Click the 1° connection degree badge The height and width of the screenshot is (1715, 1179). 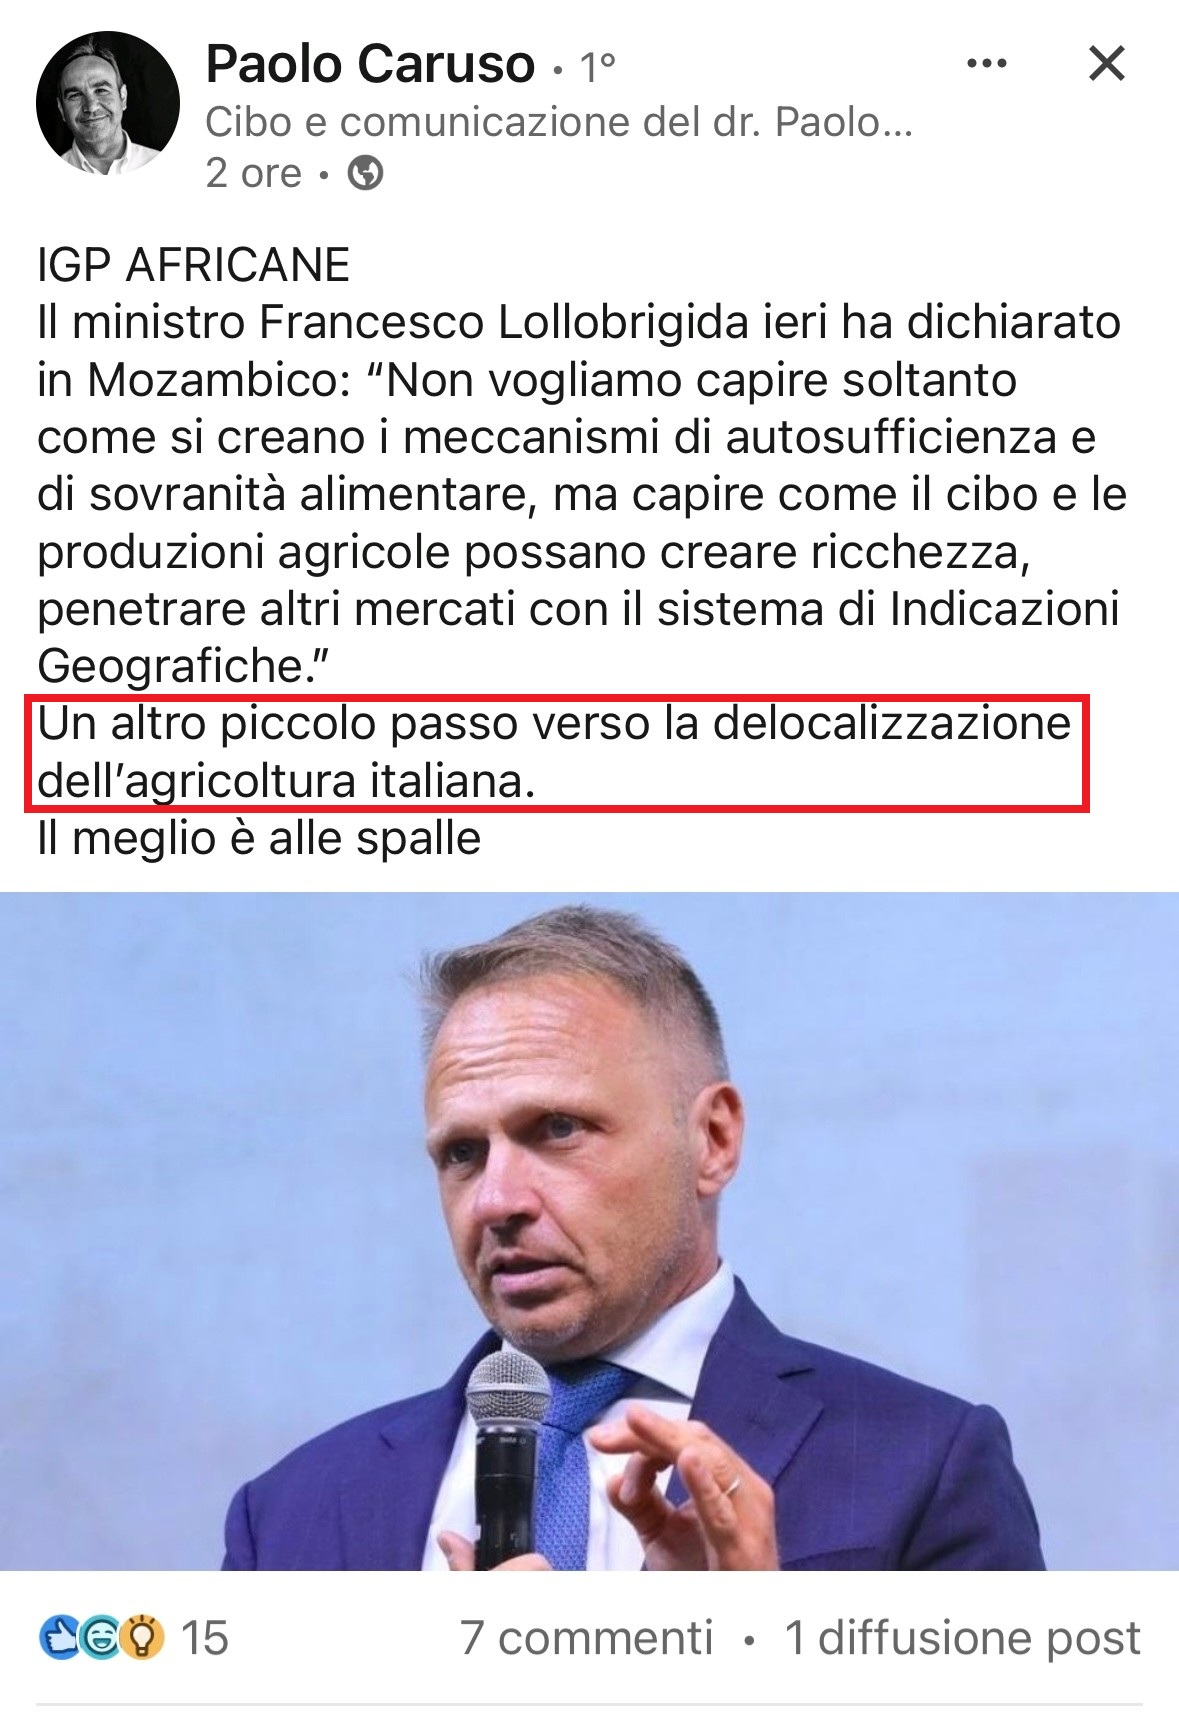pos(598,67)
